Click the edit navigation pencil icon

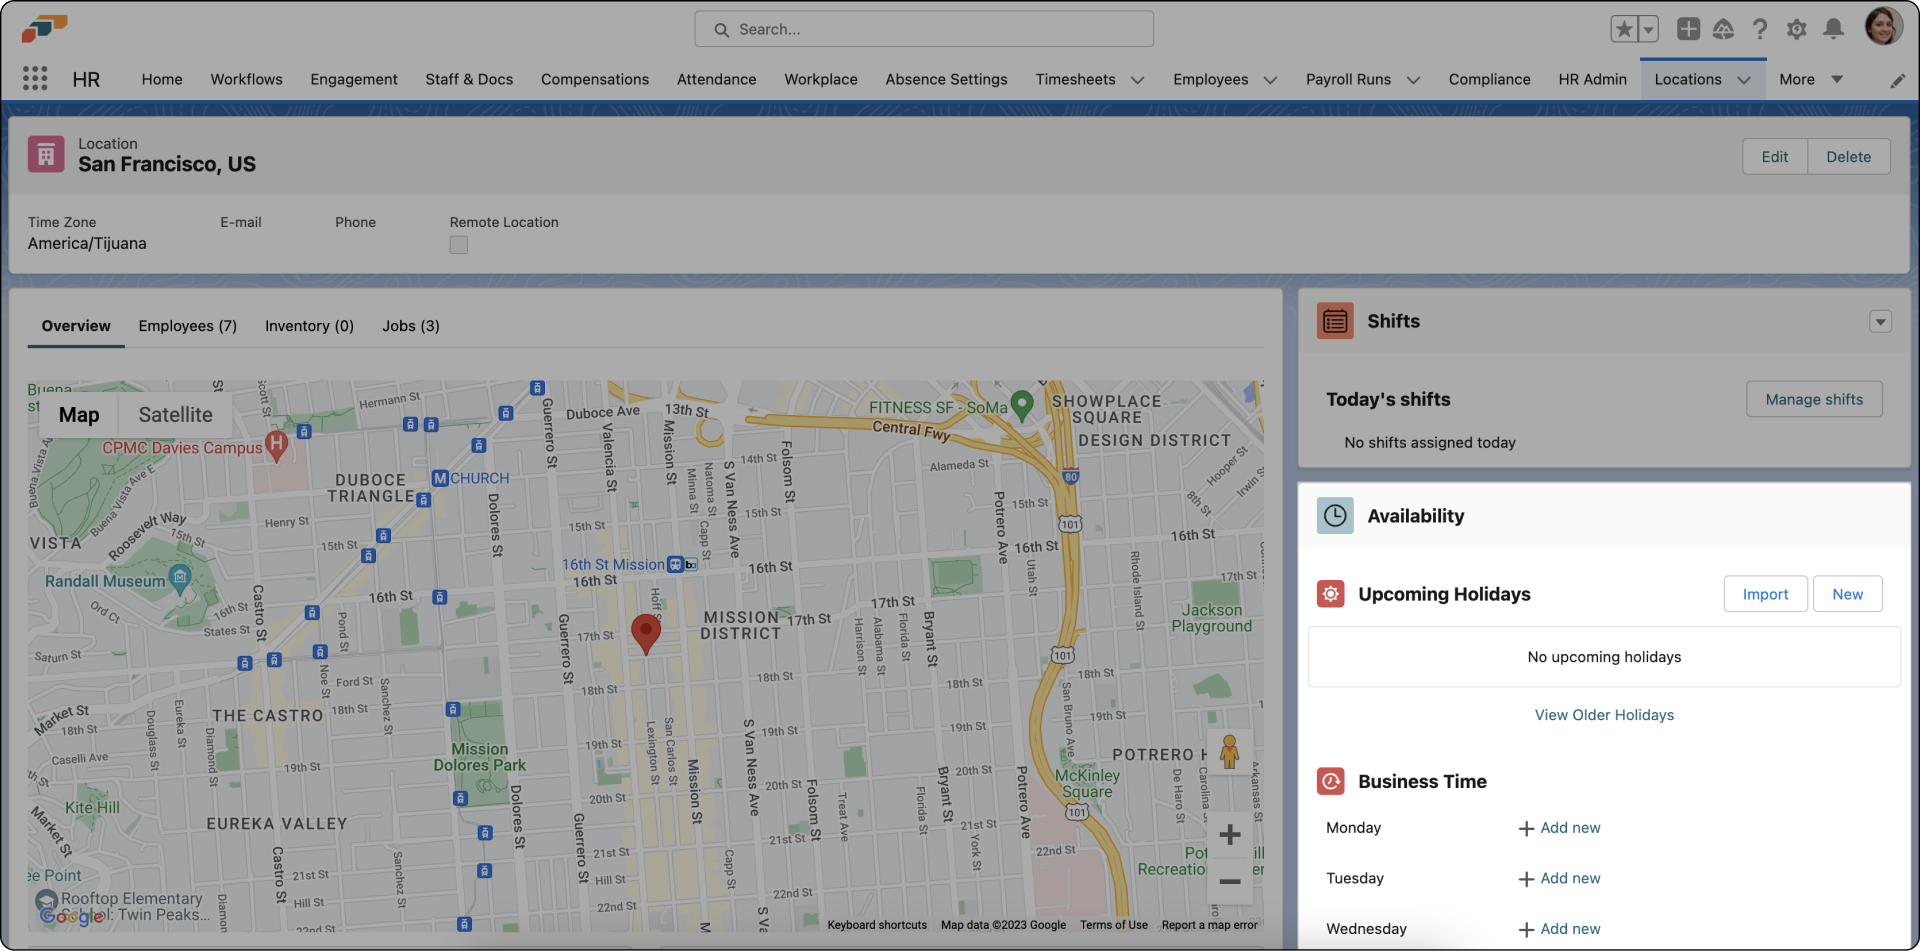(x=1897, y=80)
